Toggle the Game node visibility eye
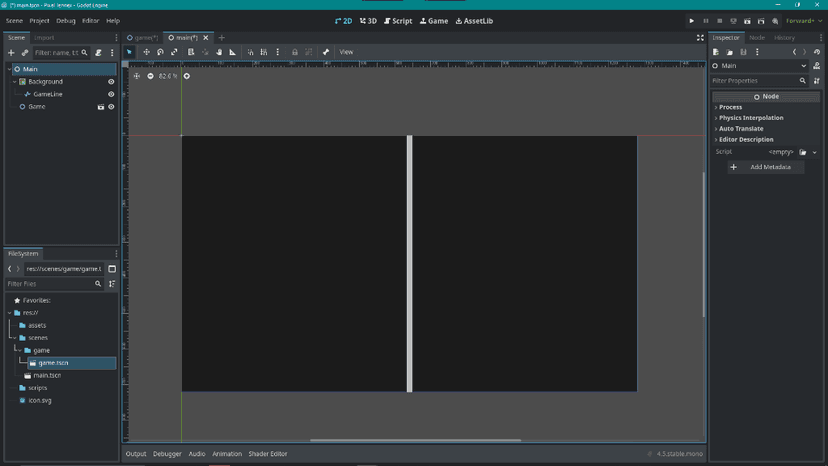The height and width of the screenshot is (466, 828). tap(111, 107)
